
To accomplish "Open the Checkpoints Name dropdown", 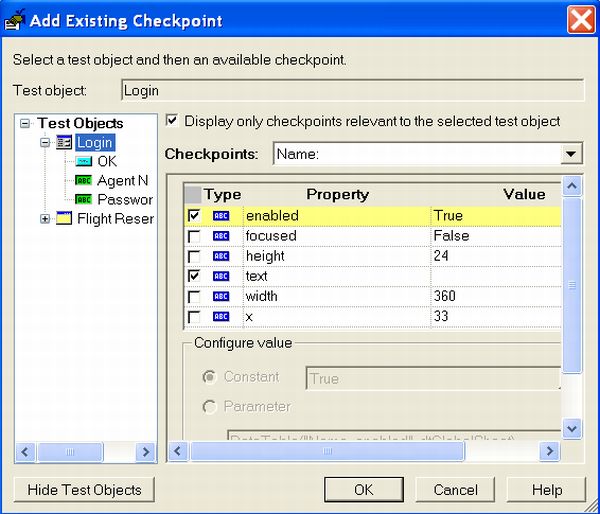I will (x=571, y=154).
